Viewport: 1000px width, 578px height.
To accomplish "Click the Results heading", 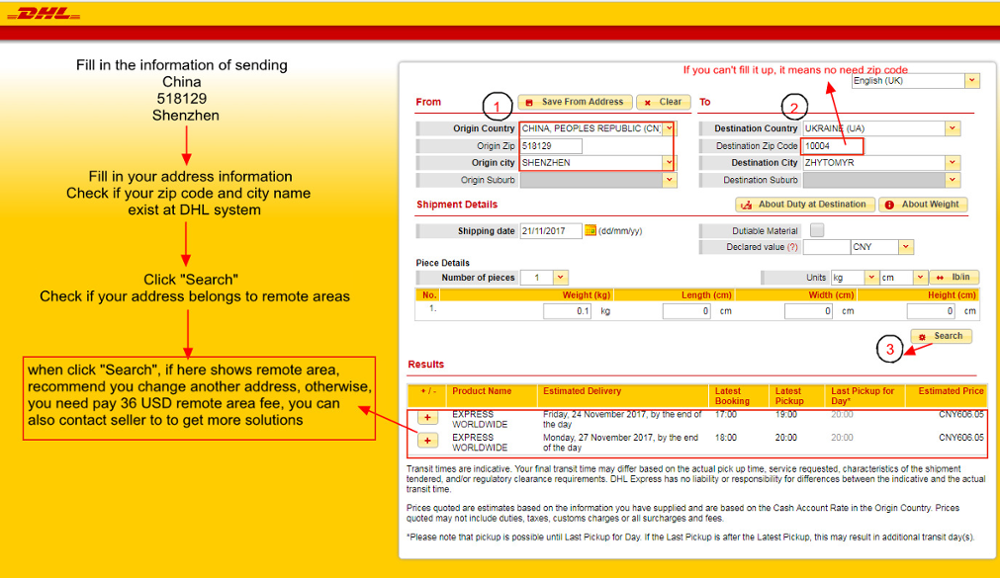I will [x=425, y=364].
